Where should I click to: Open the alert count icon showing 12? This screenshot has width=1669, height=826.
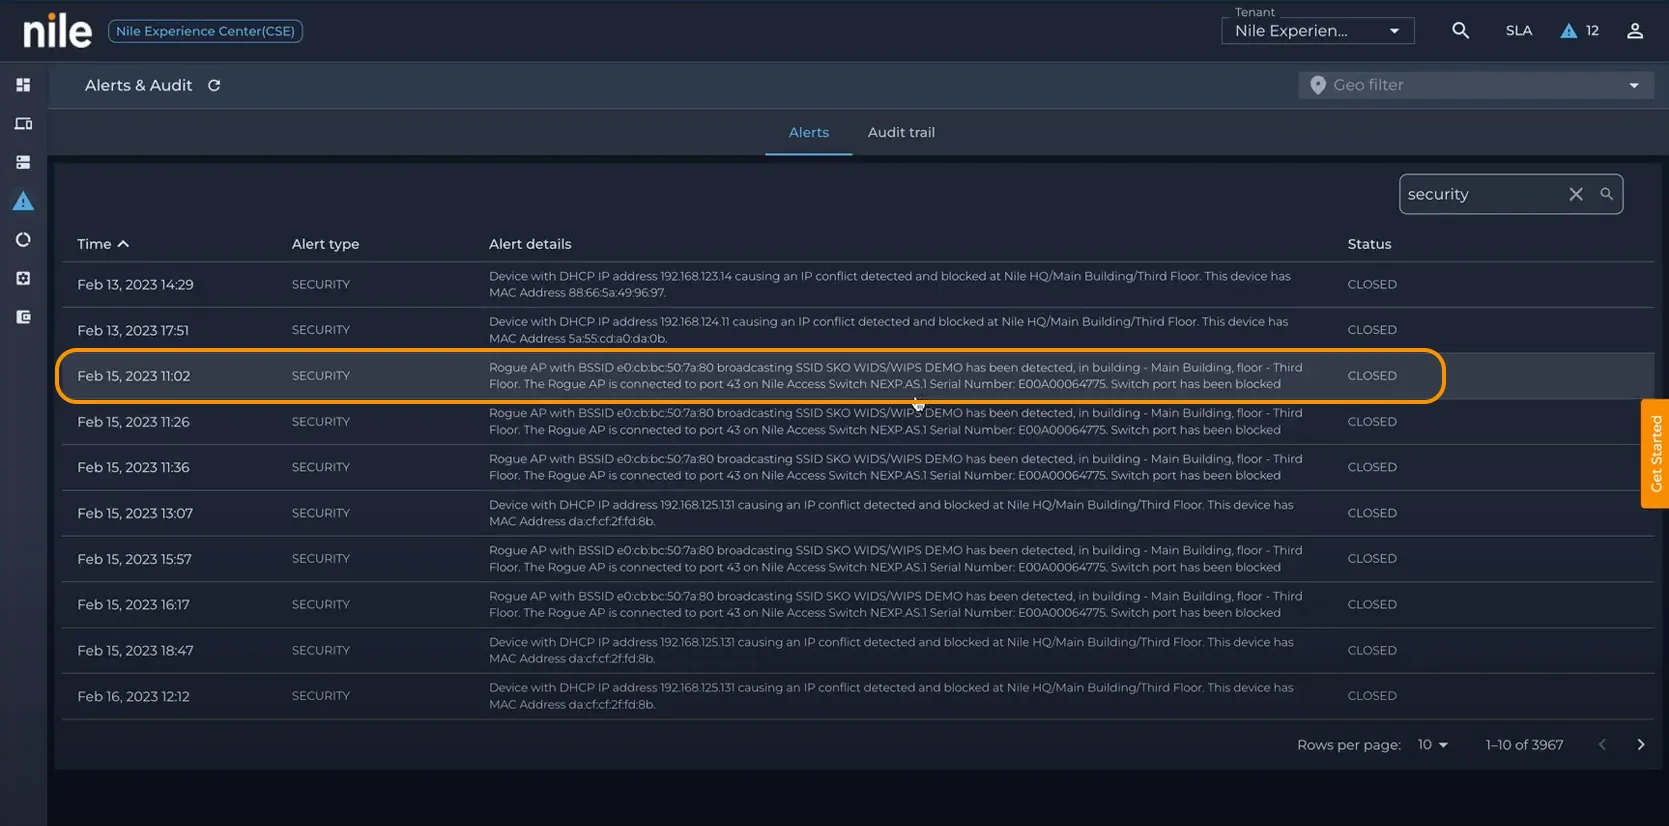point(1579,31)
